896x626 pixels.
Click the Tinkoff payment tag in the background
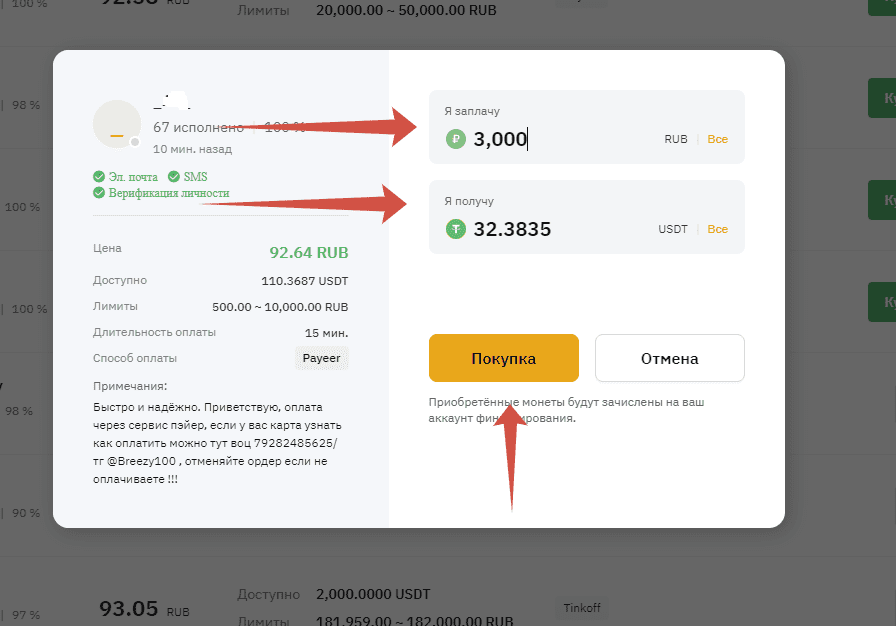pyautogui.click(x=582, y=608)
